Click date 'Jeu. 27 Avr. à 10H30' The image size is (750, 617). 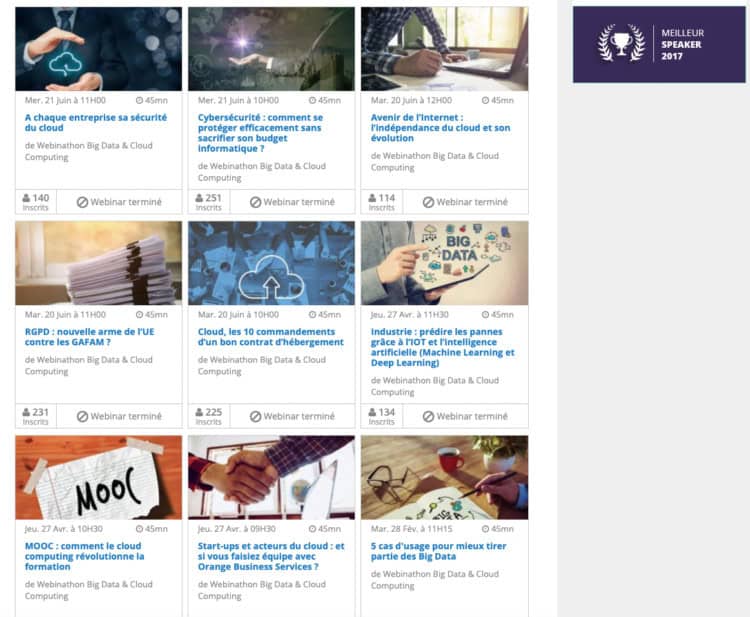tap(64, 529)
